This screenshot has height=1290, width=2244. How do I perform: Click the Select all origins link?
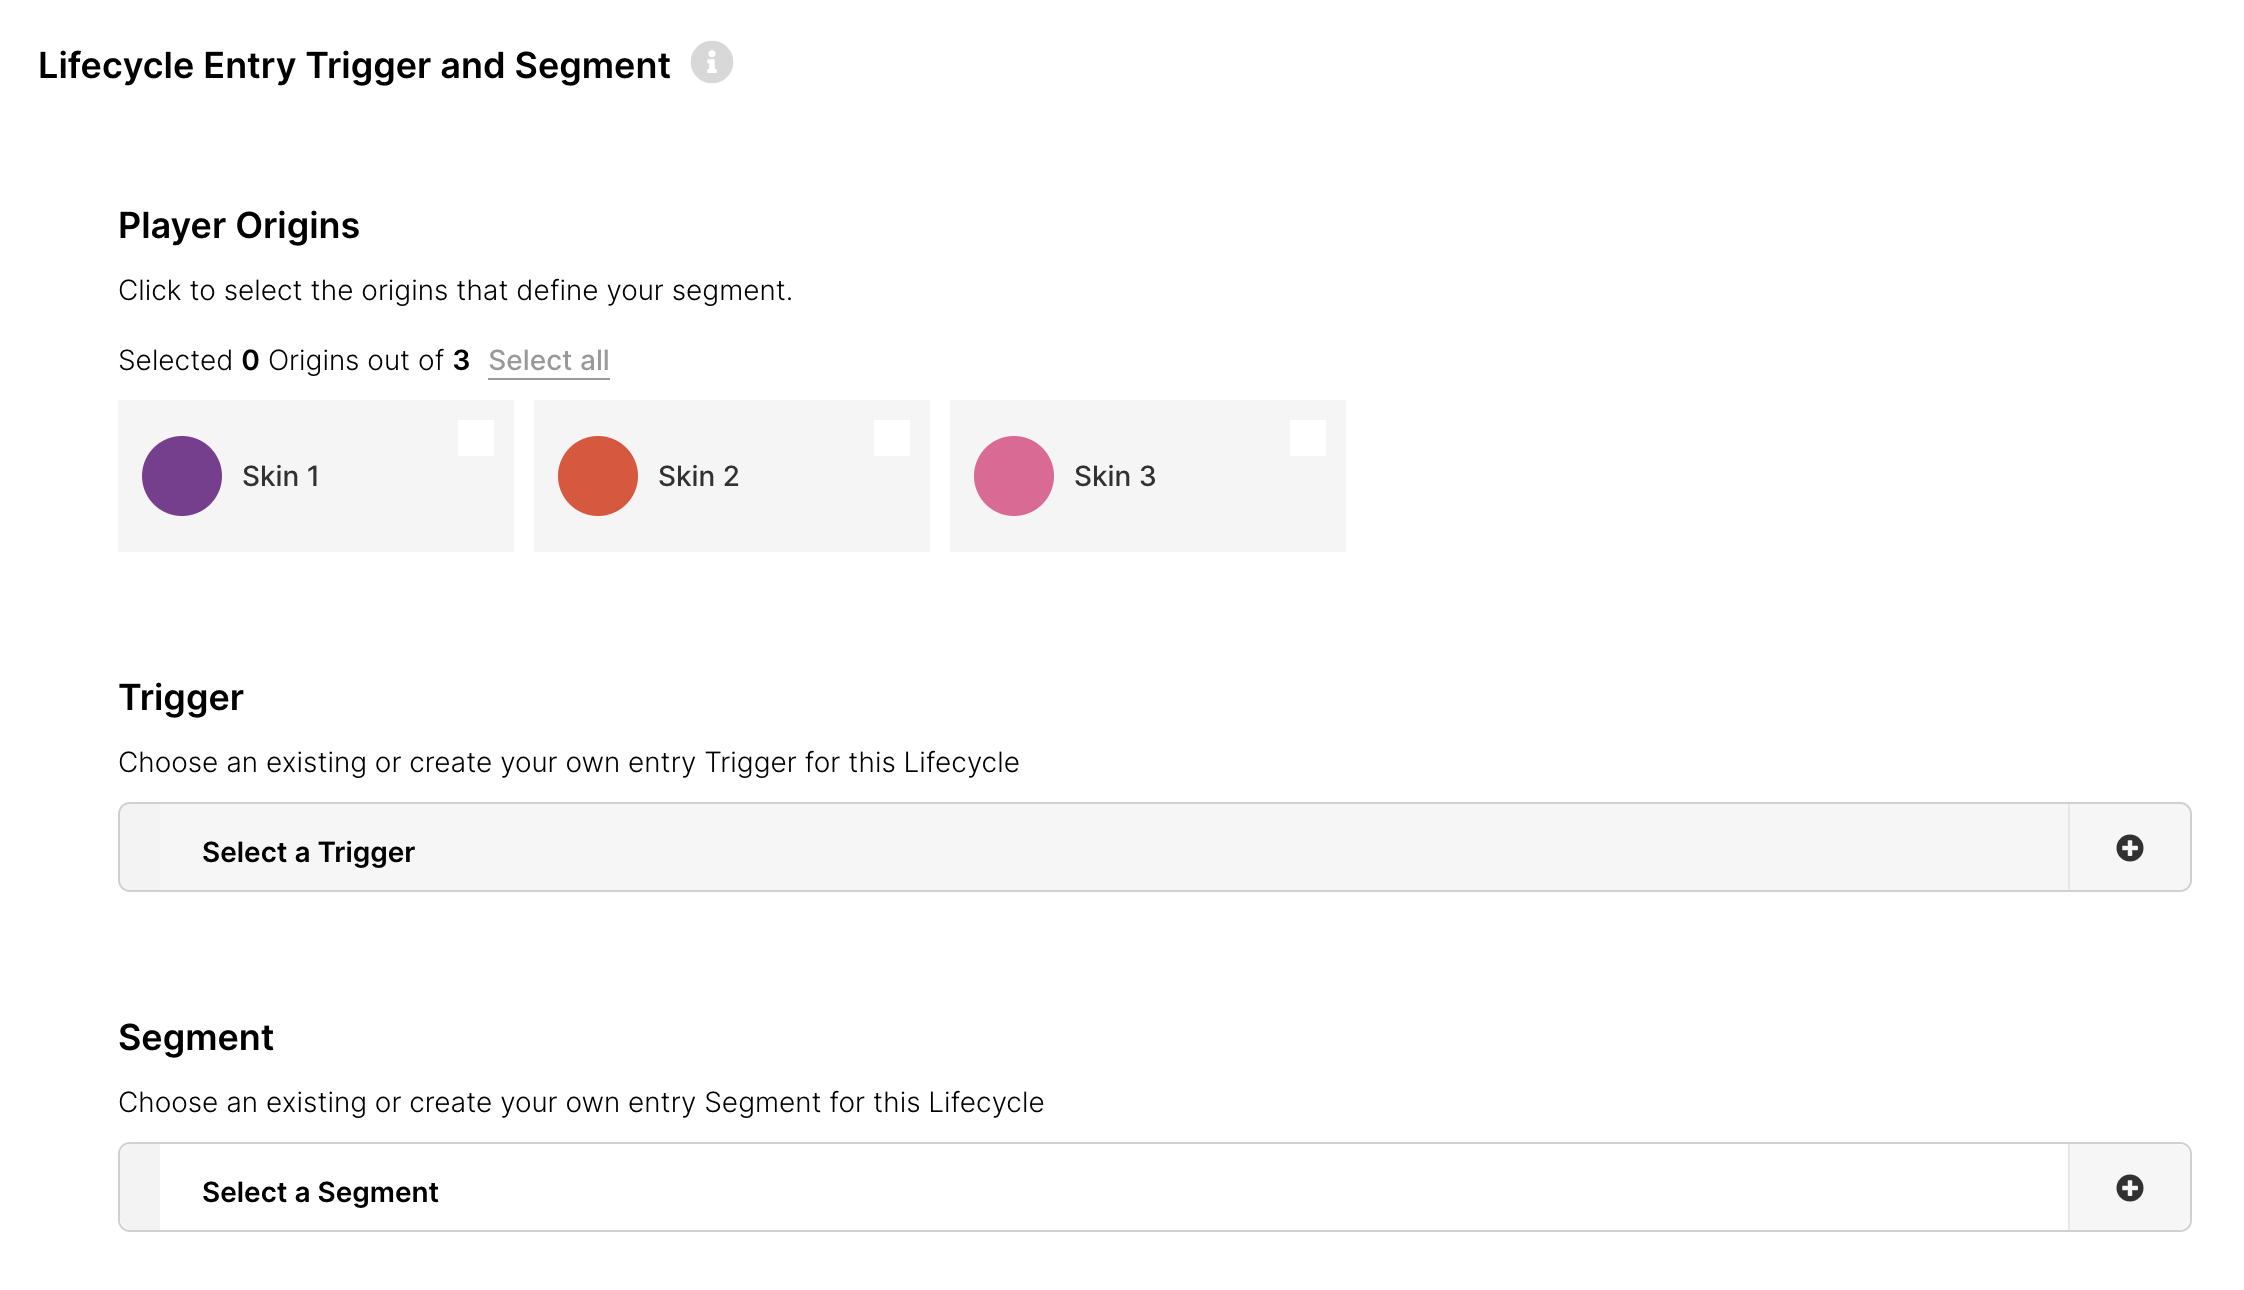point(548,361)
